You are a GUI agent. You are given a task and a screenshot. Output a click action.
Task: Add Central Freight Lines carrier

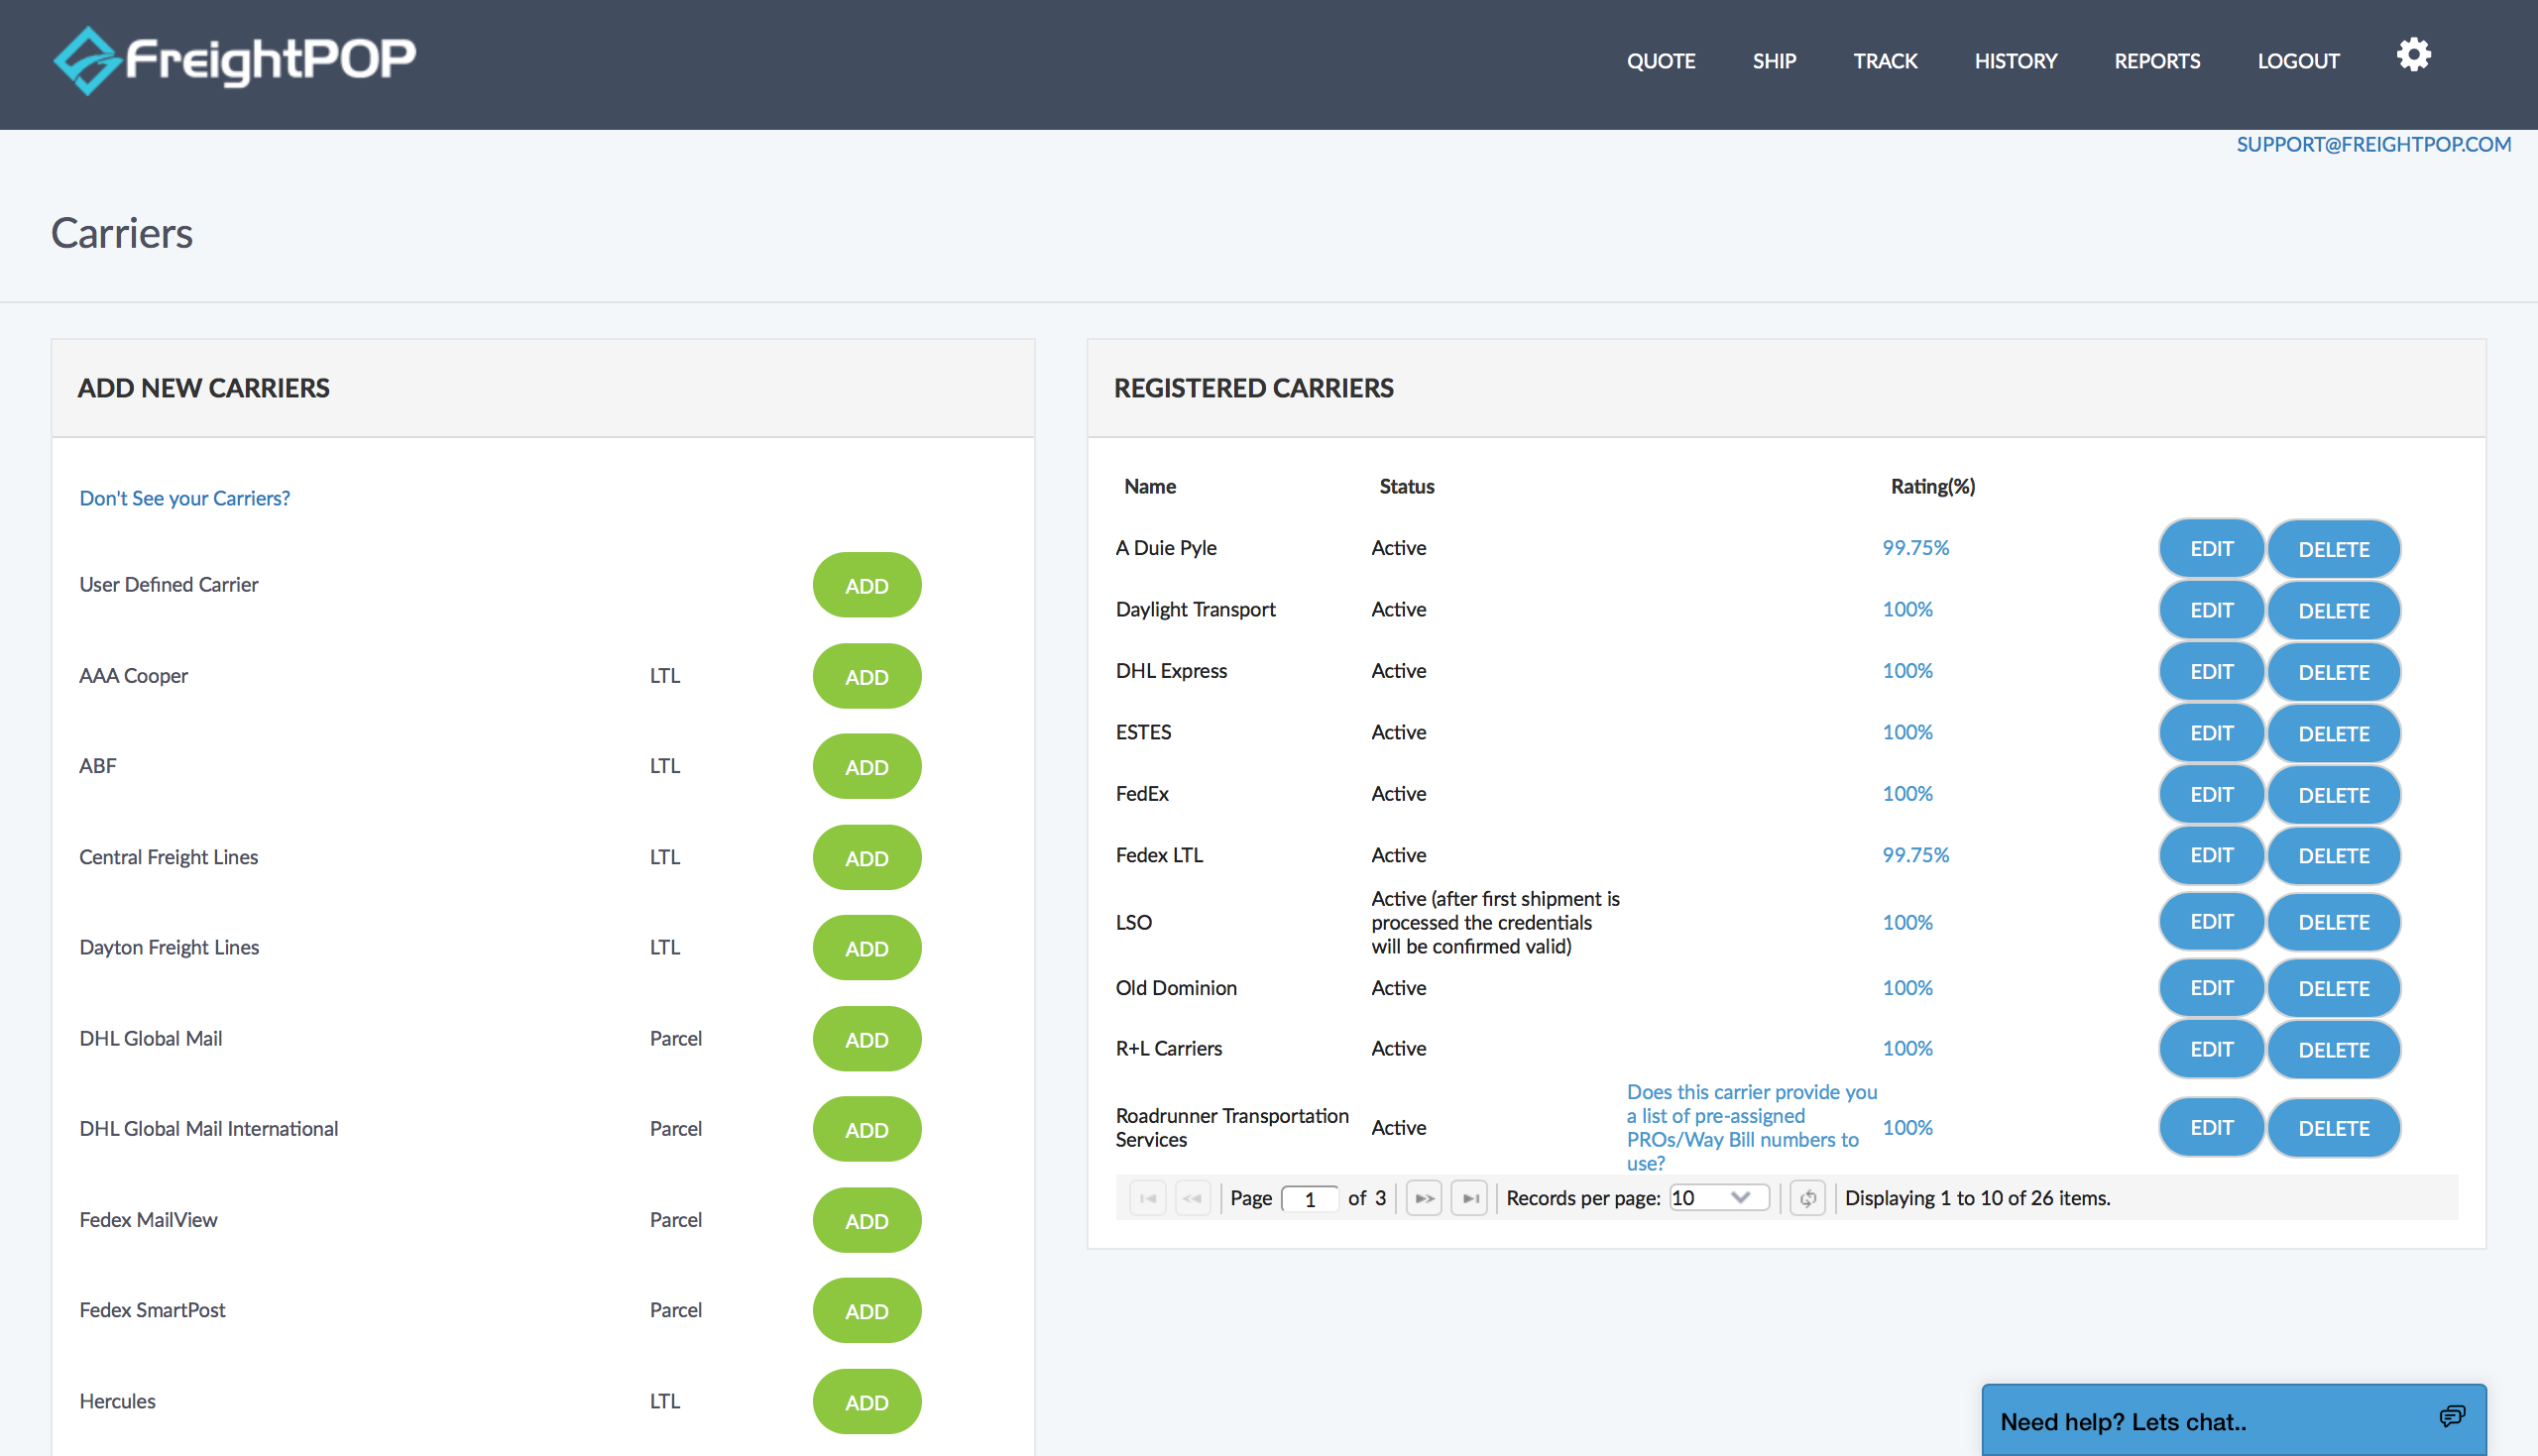[x=866, y=857]
